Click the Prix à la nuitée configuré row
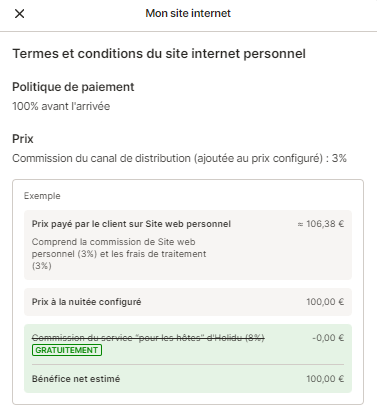This screenshot has width=377, height=420. point(188,302)
